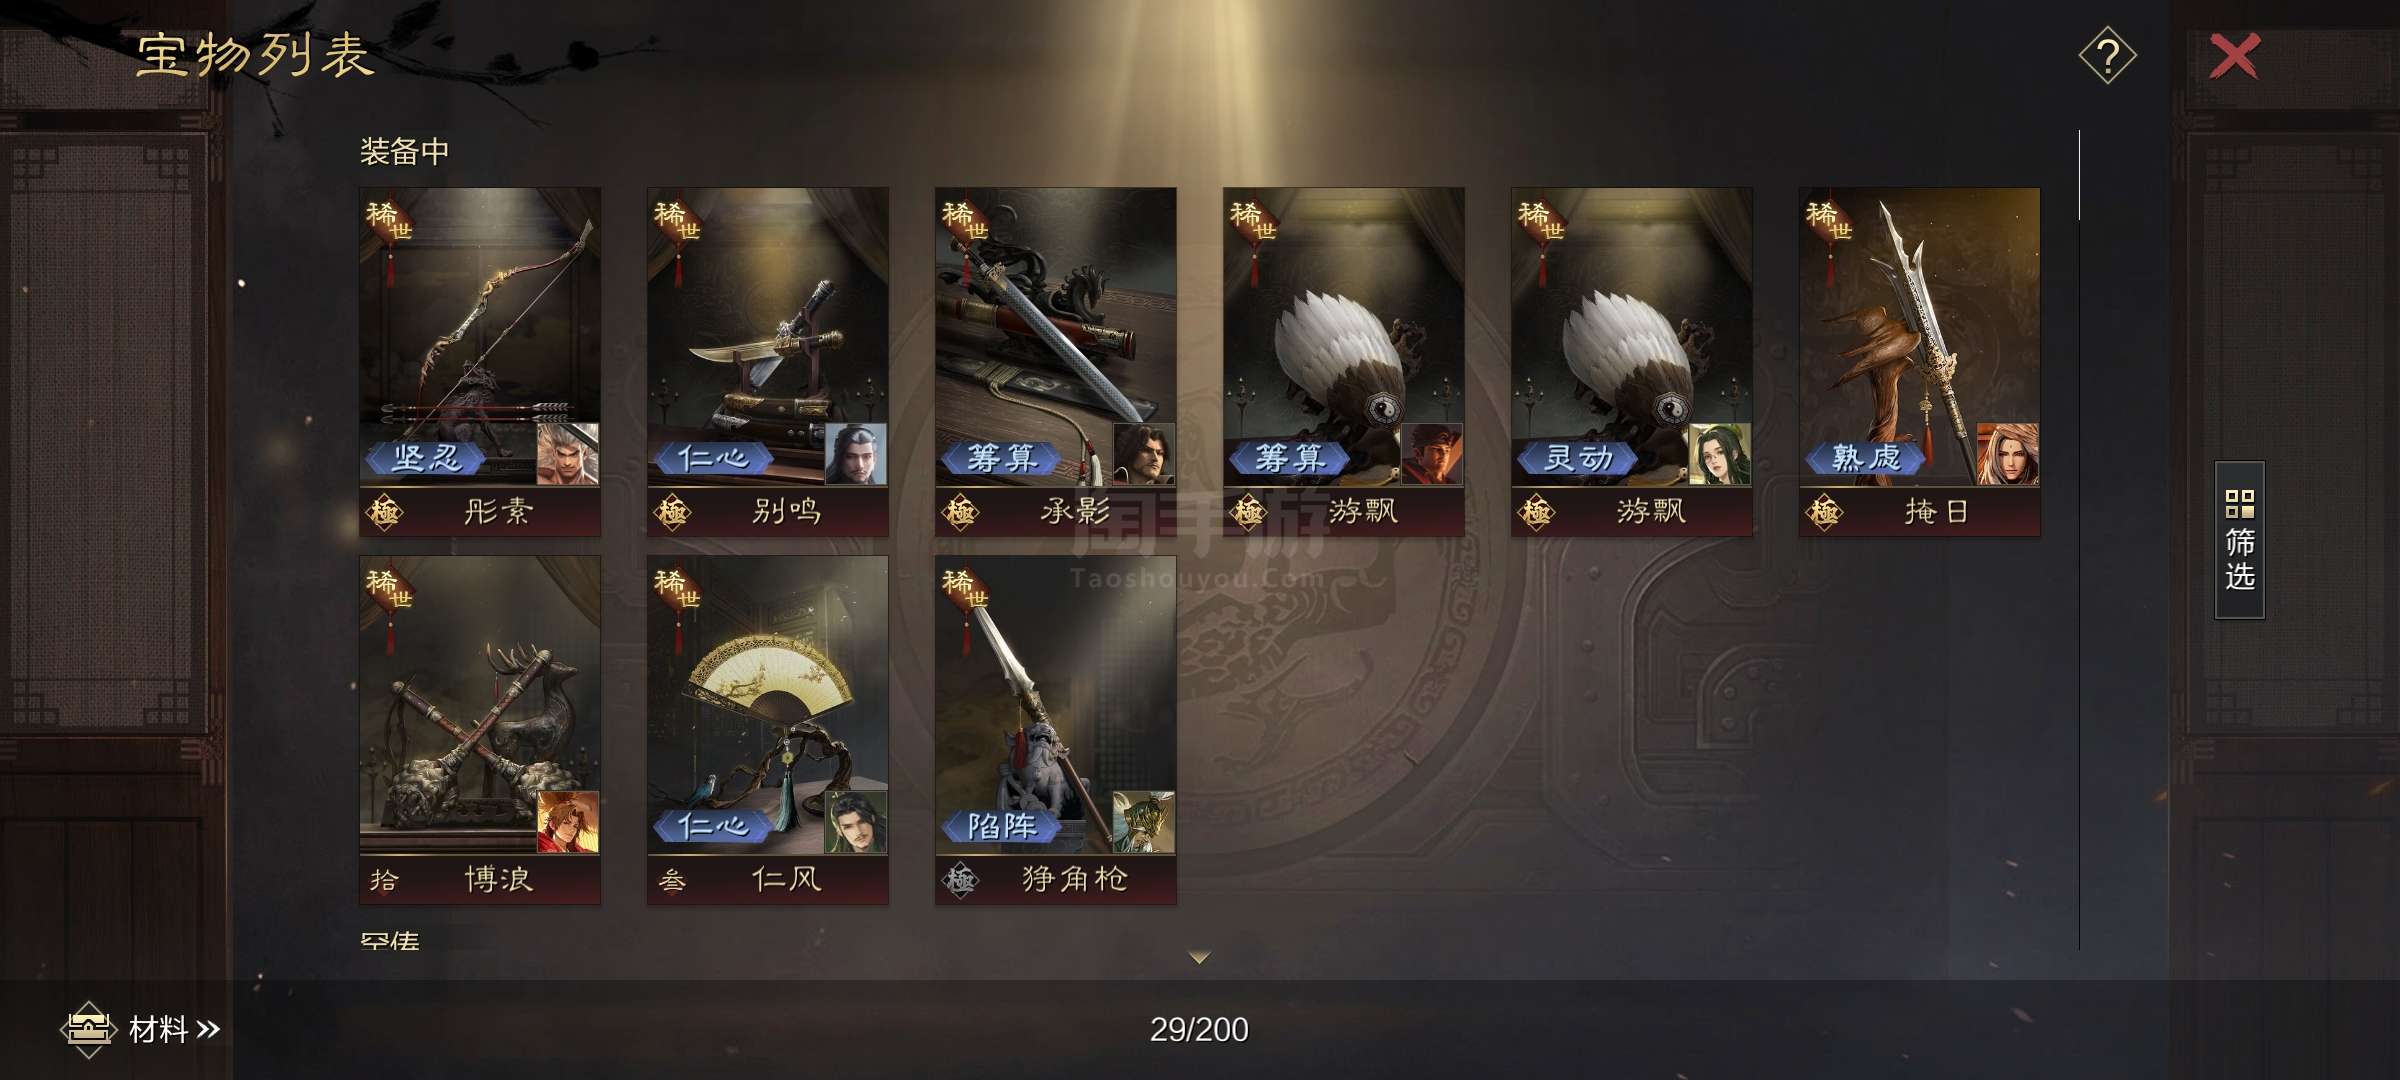Select the 掩日 spear treasure card

point(1920,362)
